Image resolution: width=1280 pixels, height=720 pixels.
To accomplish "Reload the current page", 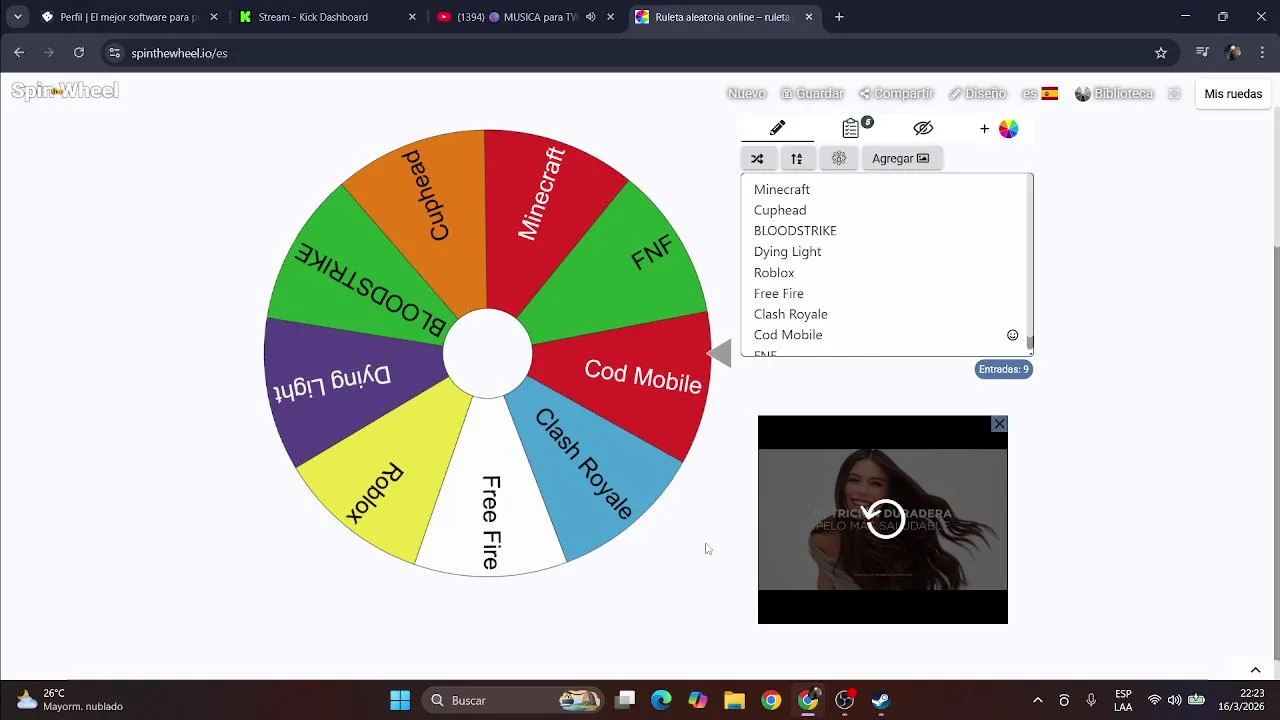I will click(x=79, y=53).
